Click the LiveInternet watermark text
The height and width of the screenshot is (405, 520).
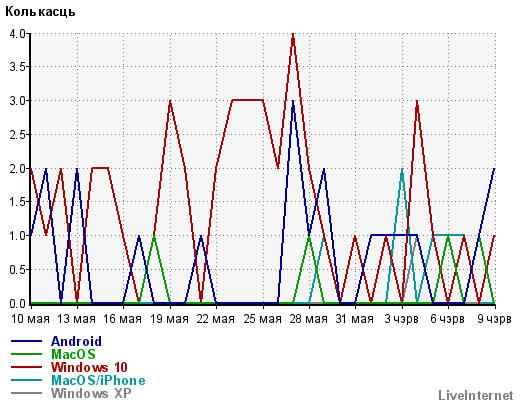tap(476, 396)
